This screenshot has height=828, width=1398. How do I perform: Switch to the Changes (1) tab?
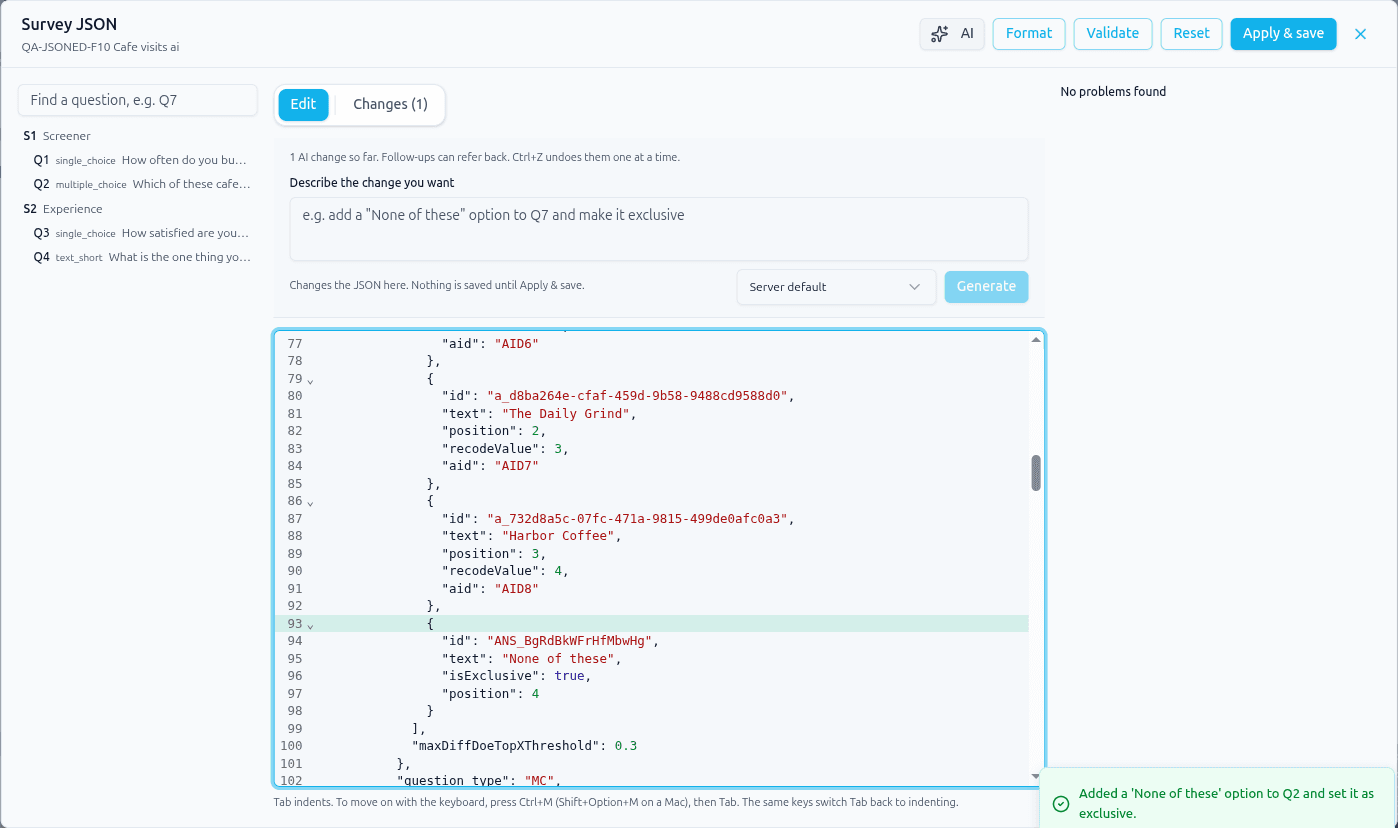click(390, 104)
